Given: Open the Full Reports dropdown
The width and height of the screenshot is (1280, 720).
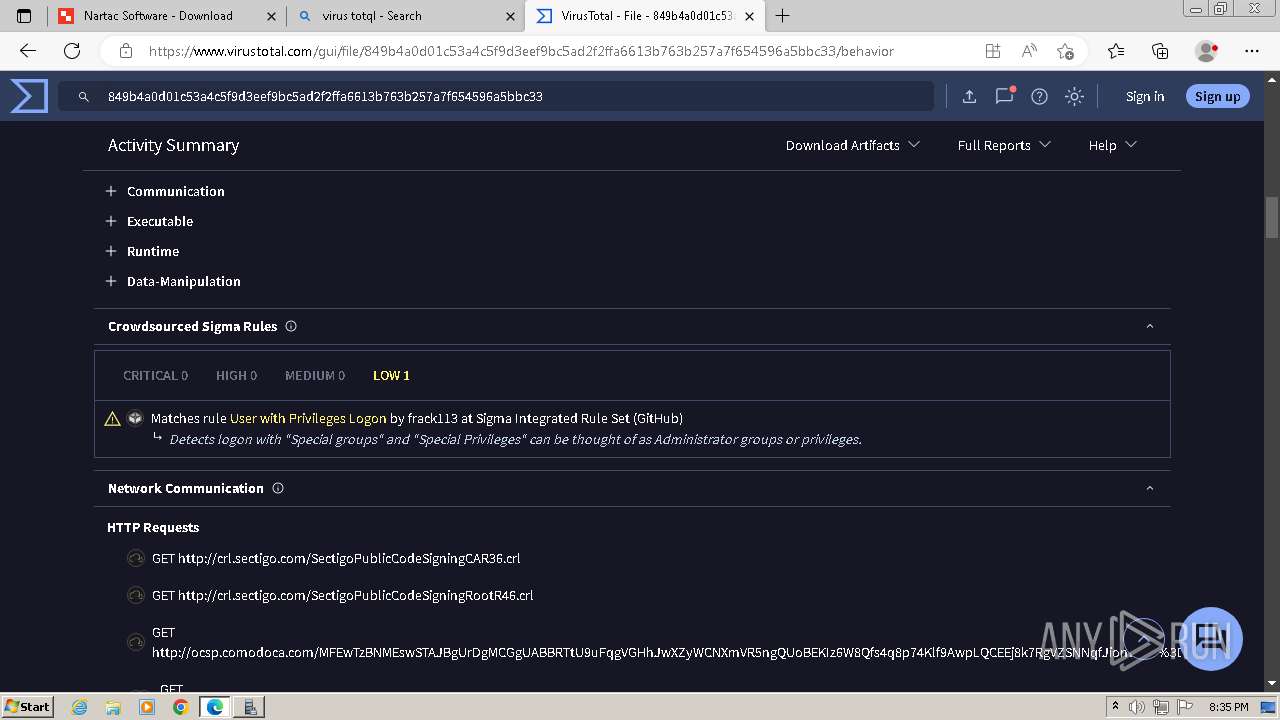Looking at the screenshot, I should pyautogui.click(x=1004, y=145).
